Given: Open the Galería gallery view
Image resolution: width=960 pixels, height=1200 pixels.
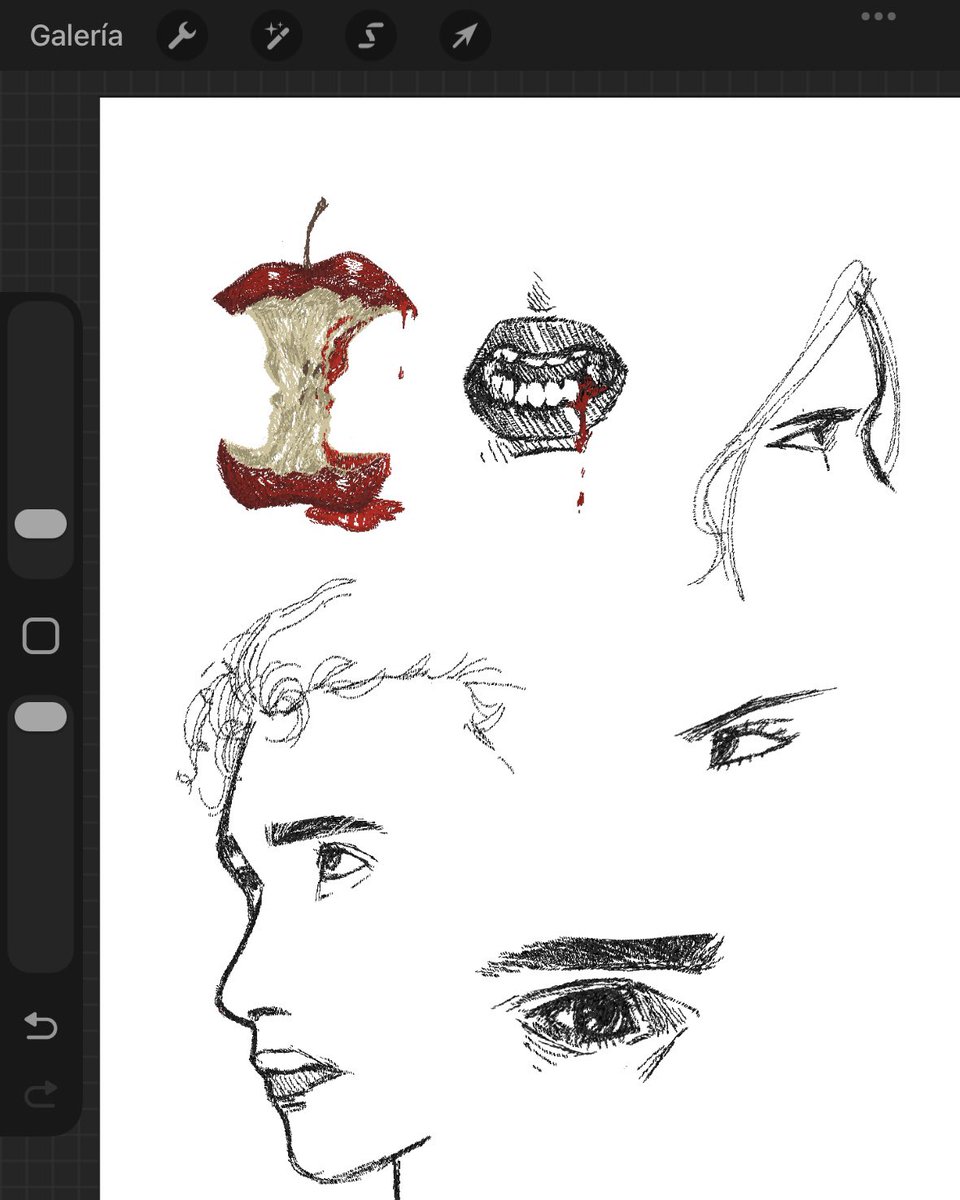Looking at the screenshot, I should pyautogui.click(x=76, y=36).
